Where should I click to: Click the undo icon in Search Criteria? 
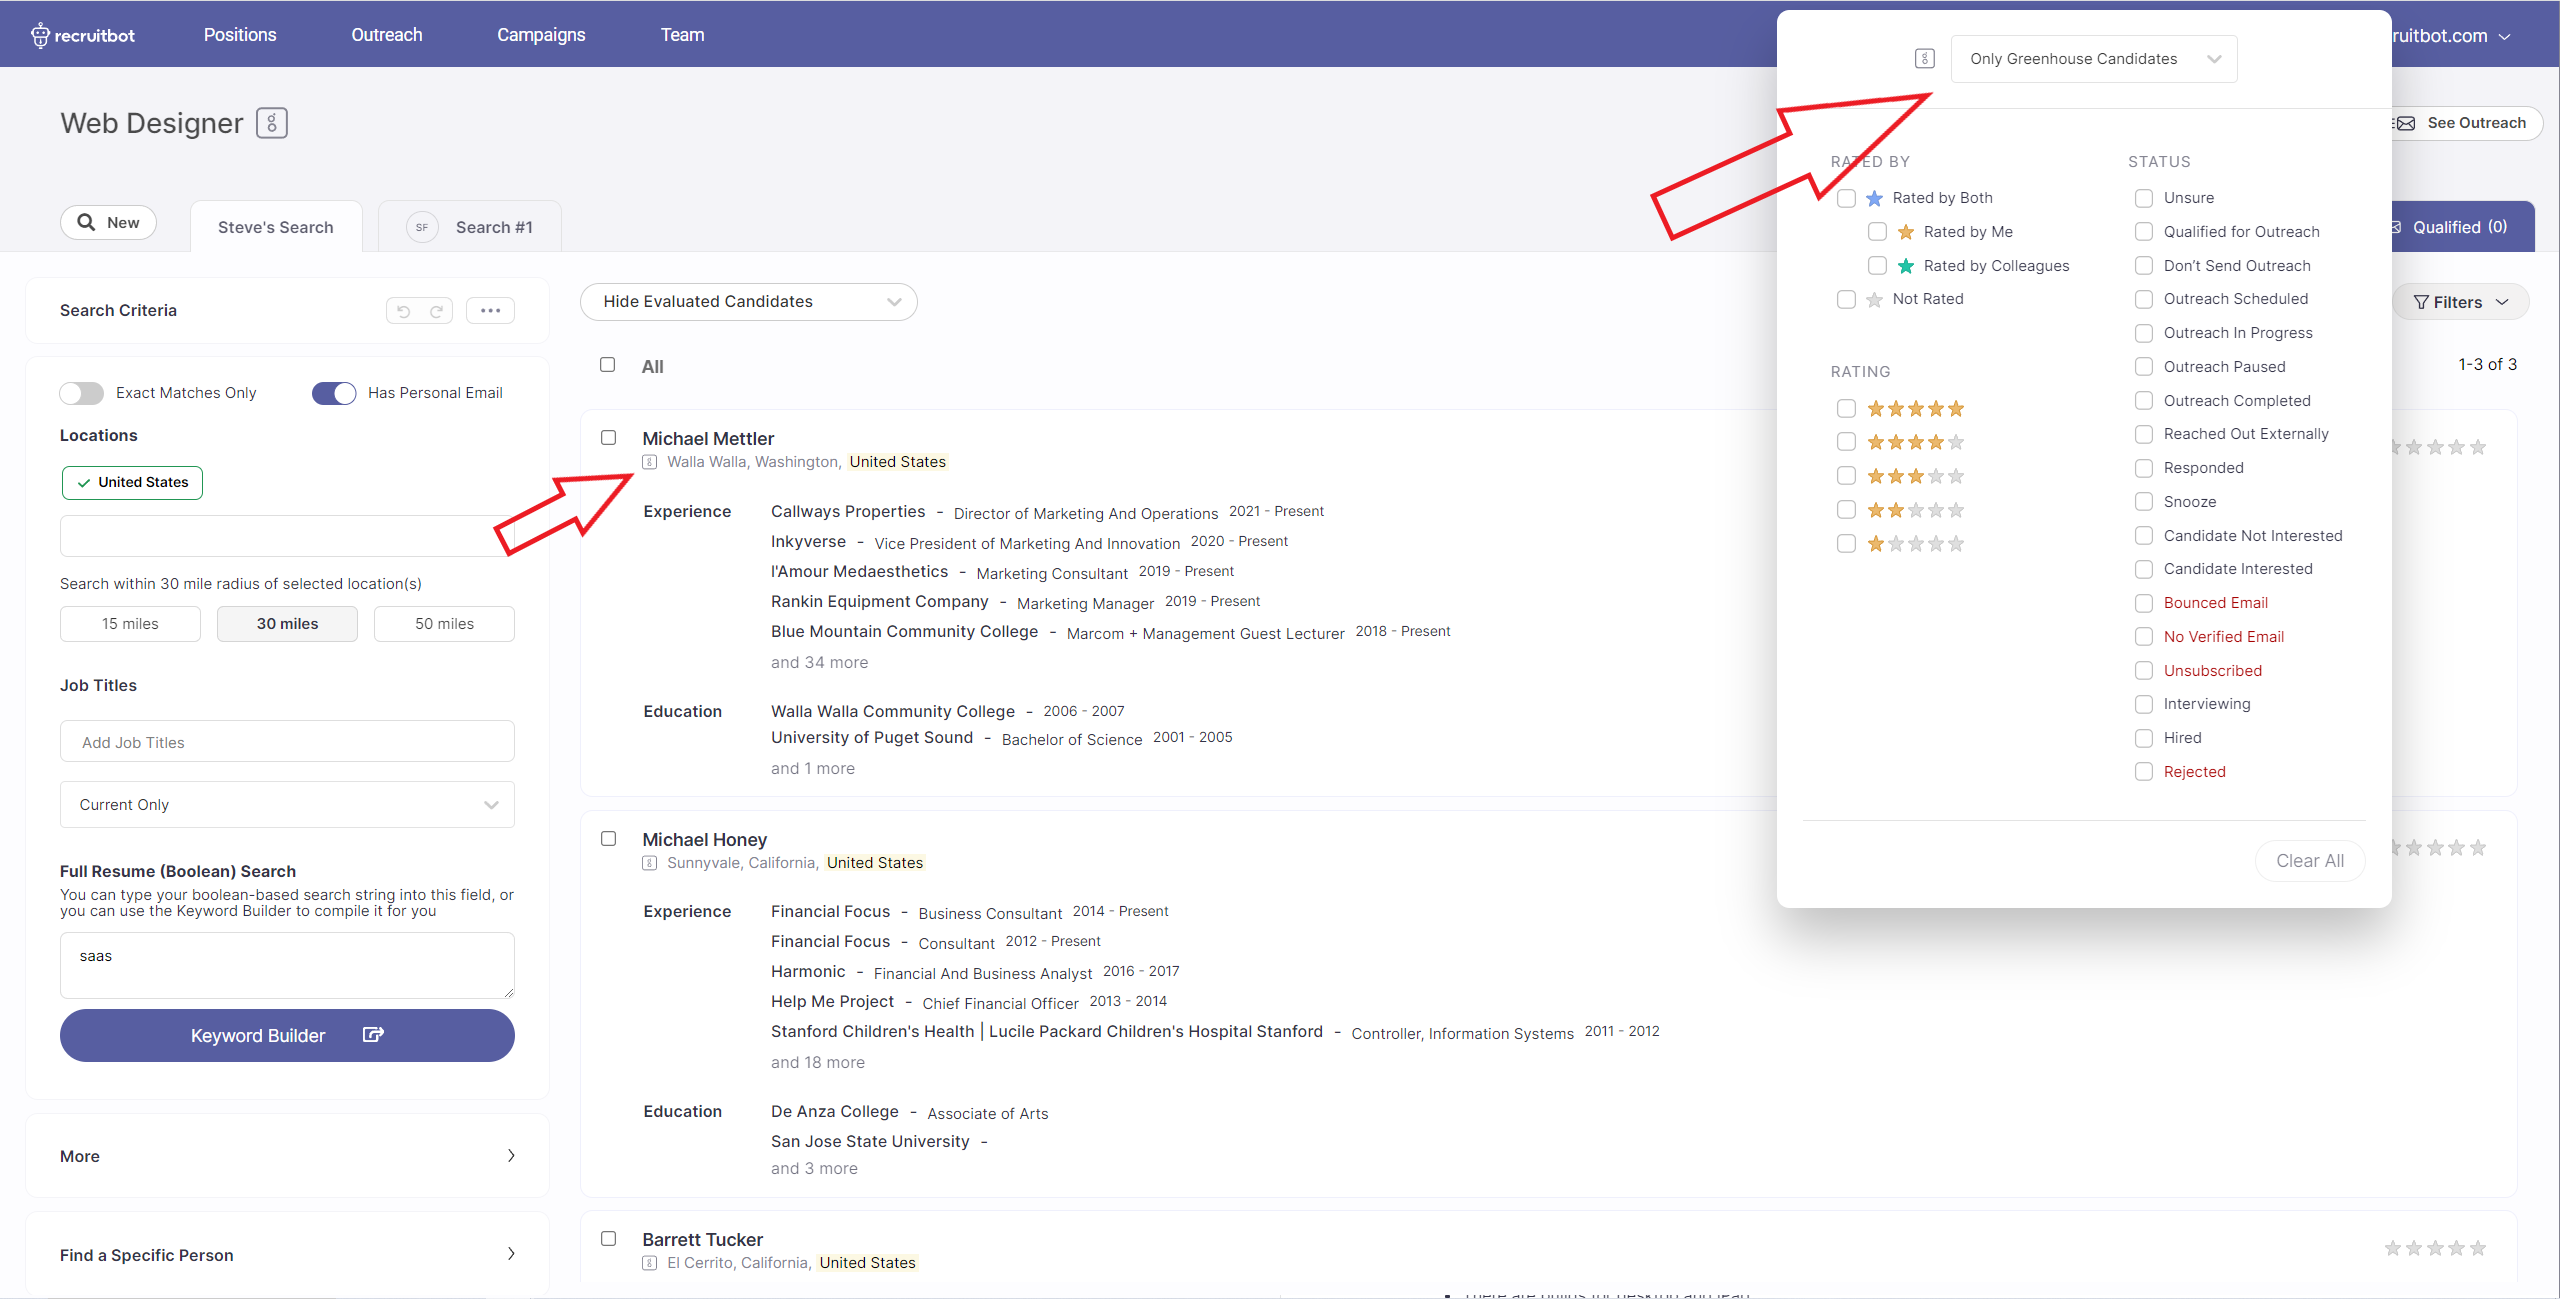[x=404, y=311]
